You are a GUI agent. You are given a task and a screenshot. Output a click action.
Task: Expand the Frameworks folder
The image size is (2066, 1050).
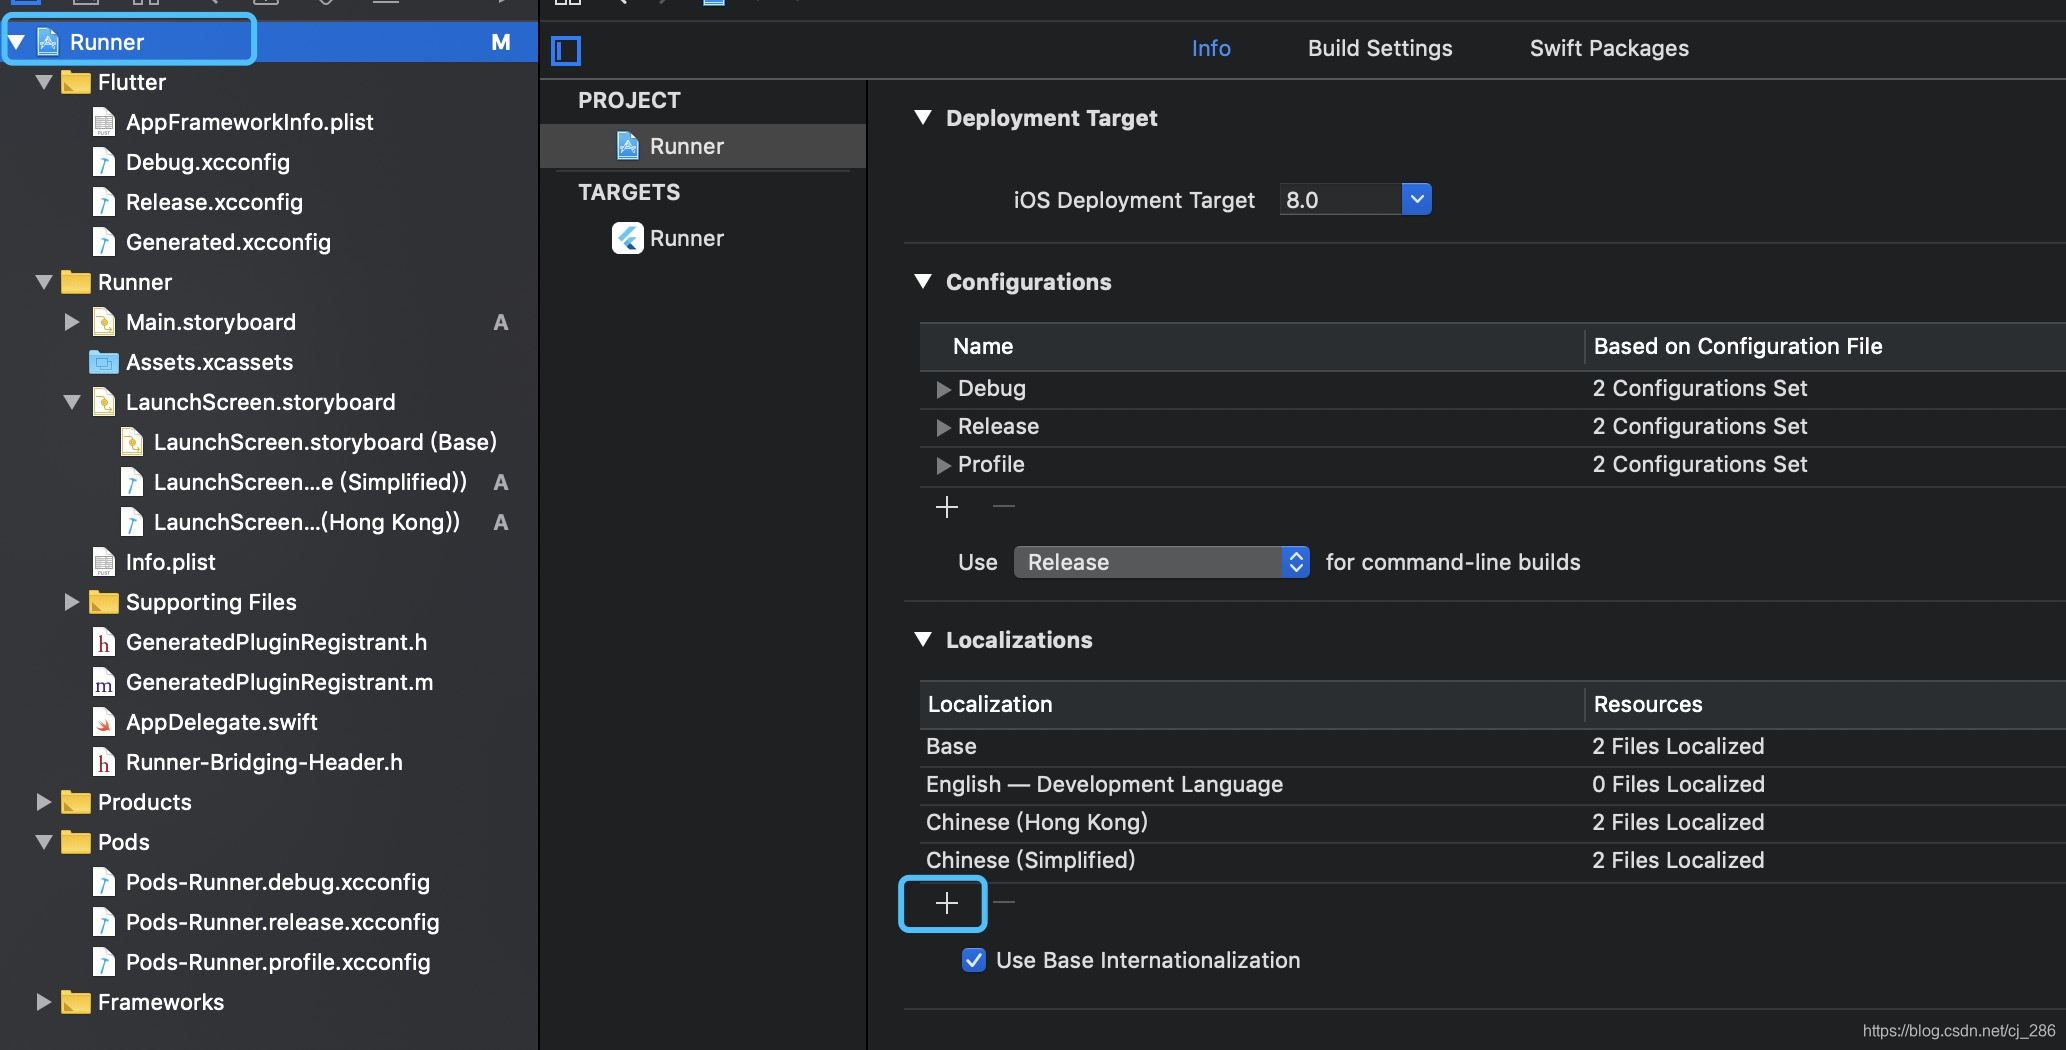tap(43, 1002)
